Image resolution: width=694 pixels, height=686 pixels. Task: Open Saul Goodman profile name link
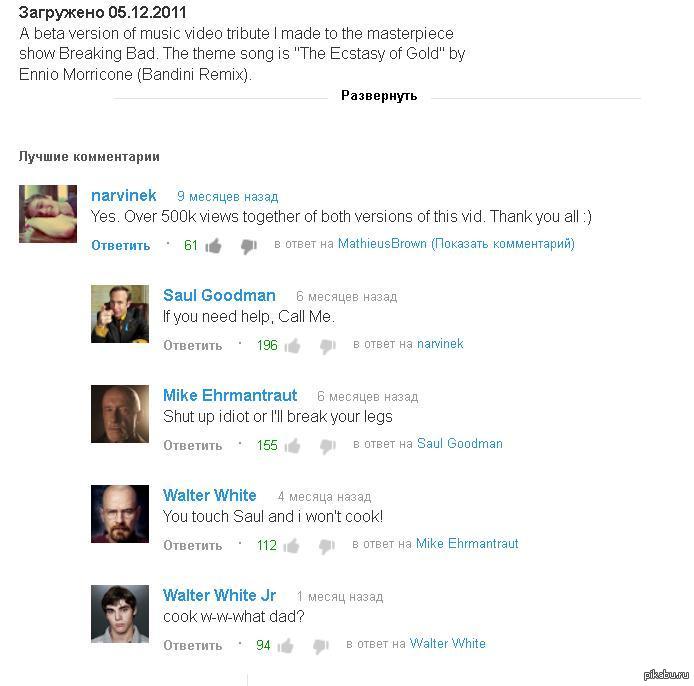click(x=219, y=295)
